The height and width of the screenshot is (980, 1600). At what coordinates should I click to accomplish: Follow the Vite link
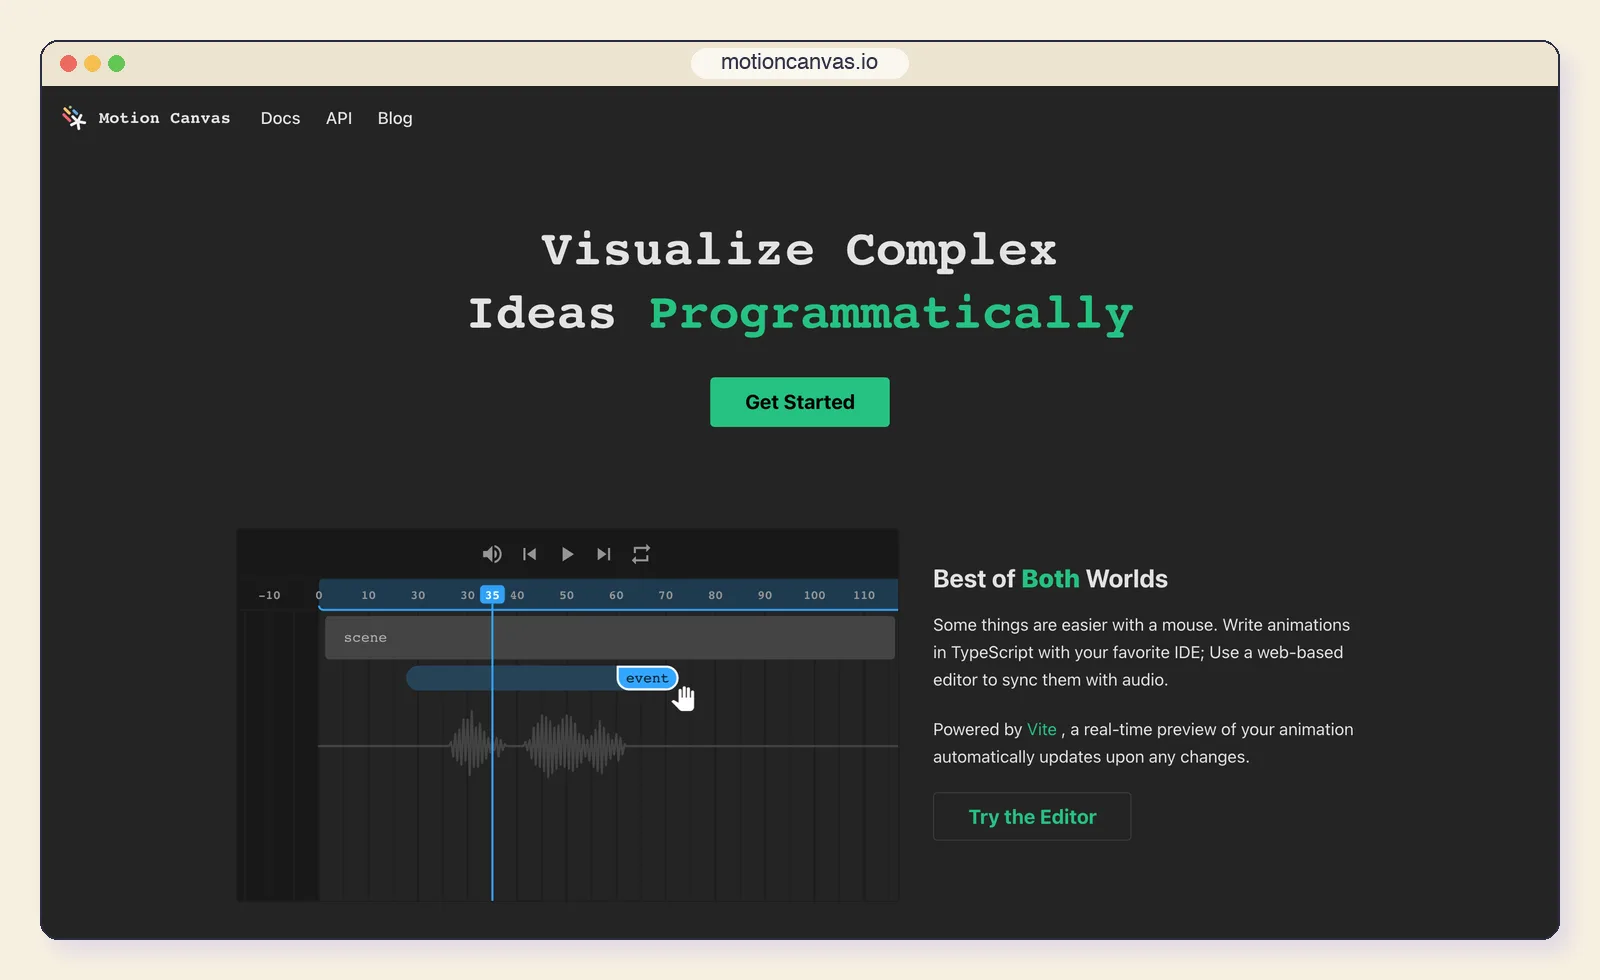coord(1042,729)
